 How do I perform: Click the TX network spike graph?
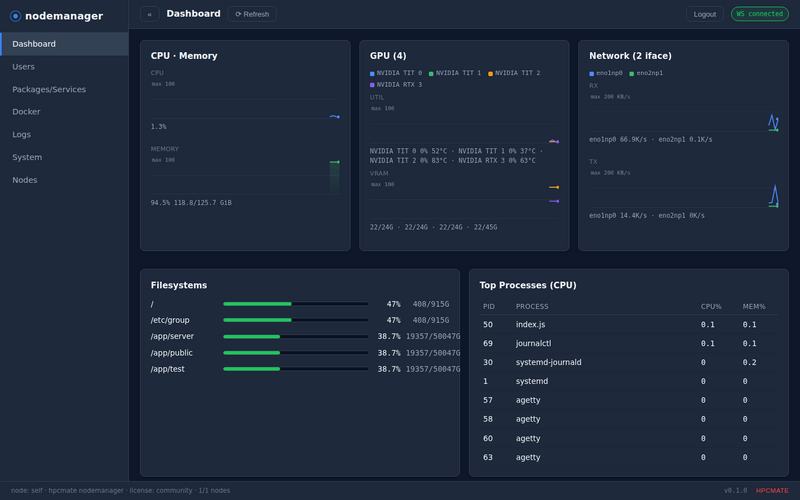tap(773, 196)
